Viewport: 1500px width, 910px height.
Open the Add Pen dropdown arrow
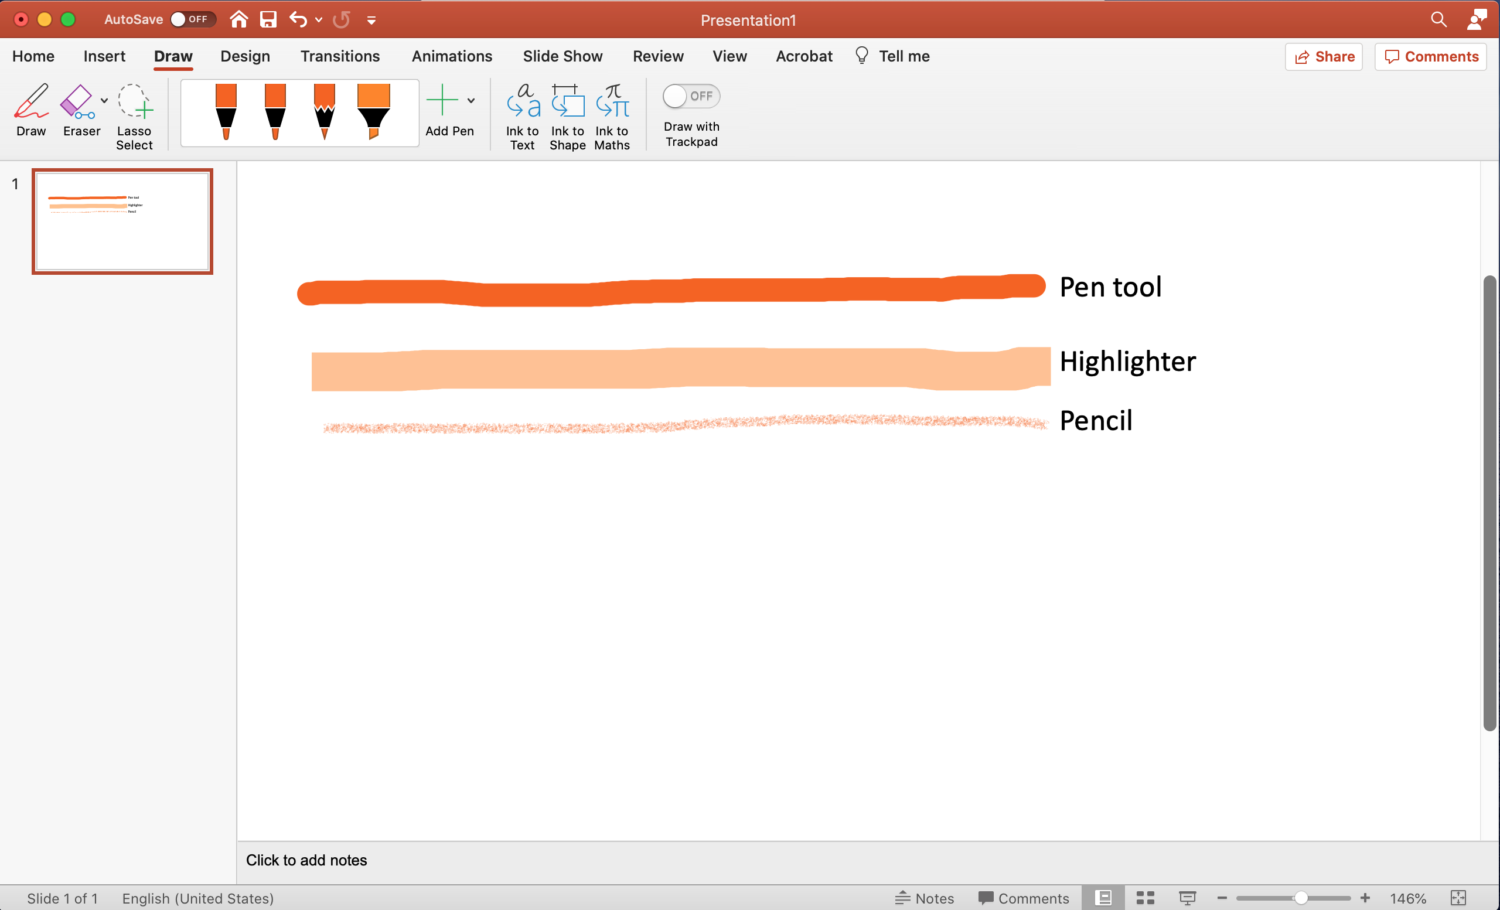(x=471, y=100)
